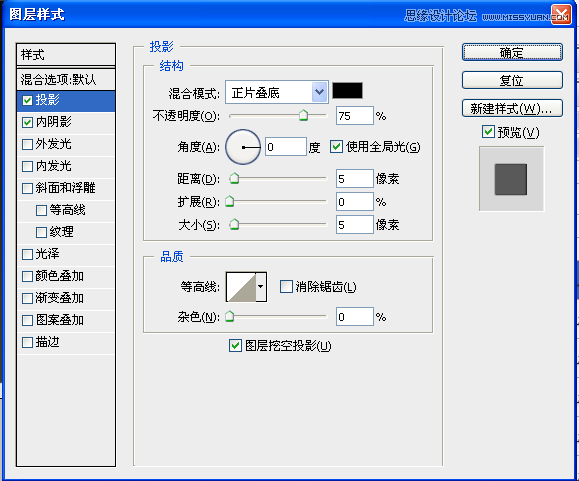Enable the 描边 checkbox

[x=27, y=343]
